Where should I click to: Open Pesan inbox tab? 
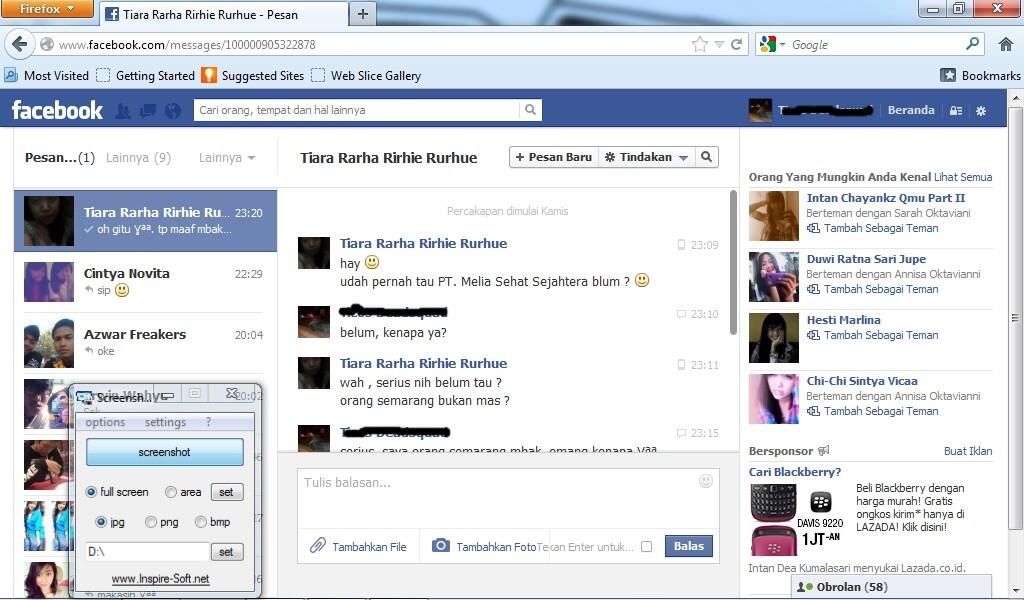click(59, 157)
